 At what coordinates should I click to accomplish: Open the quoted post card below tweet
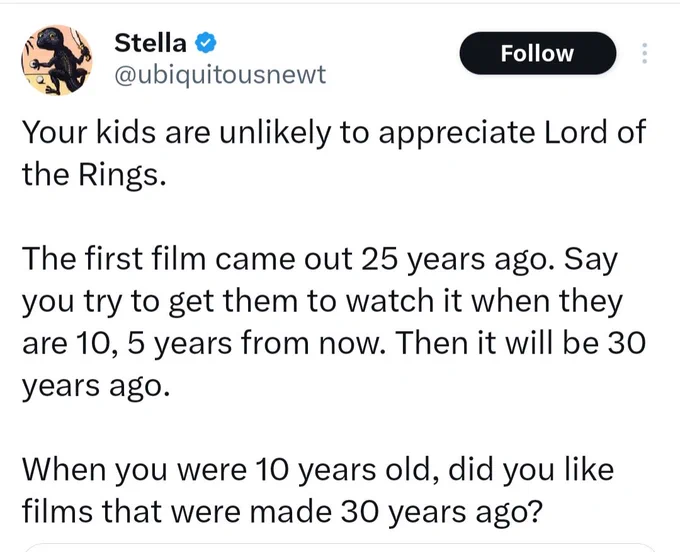pos(340,547)
